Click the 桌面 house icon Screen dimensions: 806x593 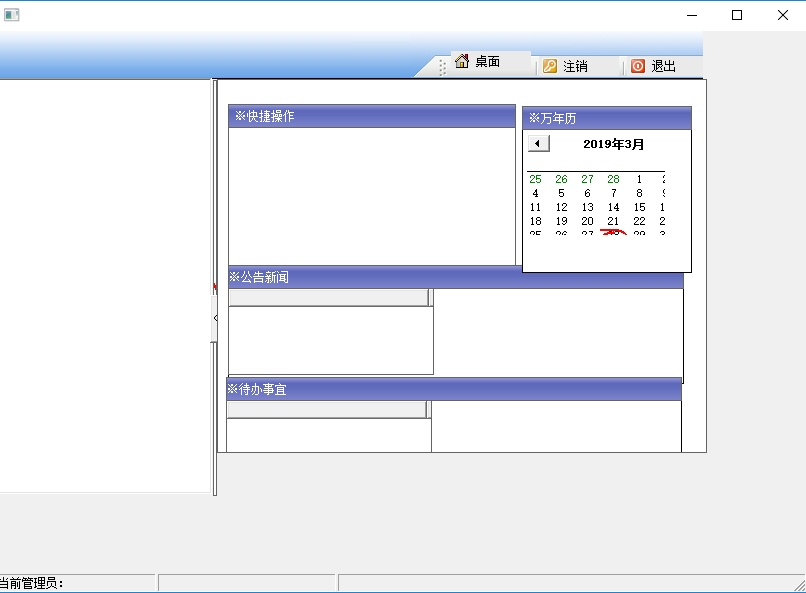click(x=462, y=62)
